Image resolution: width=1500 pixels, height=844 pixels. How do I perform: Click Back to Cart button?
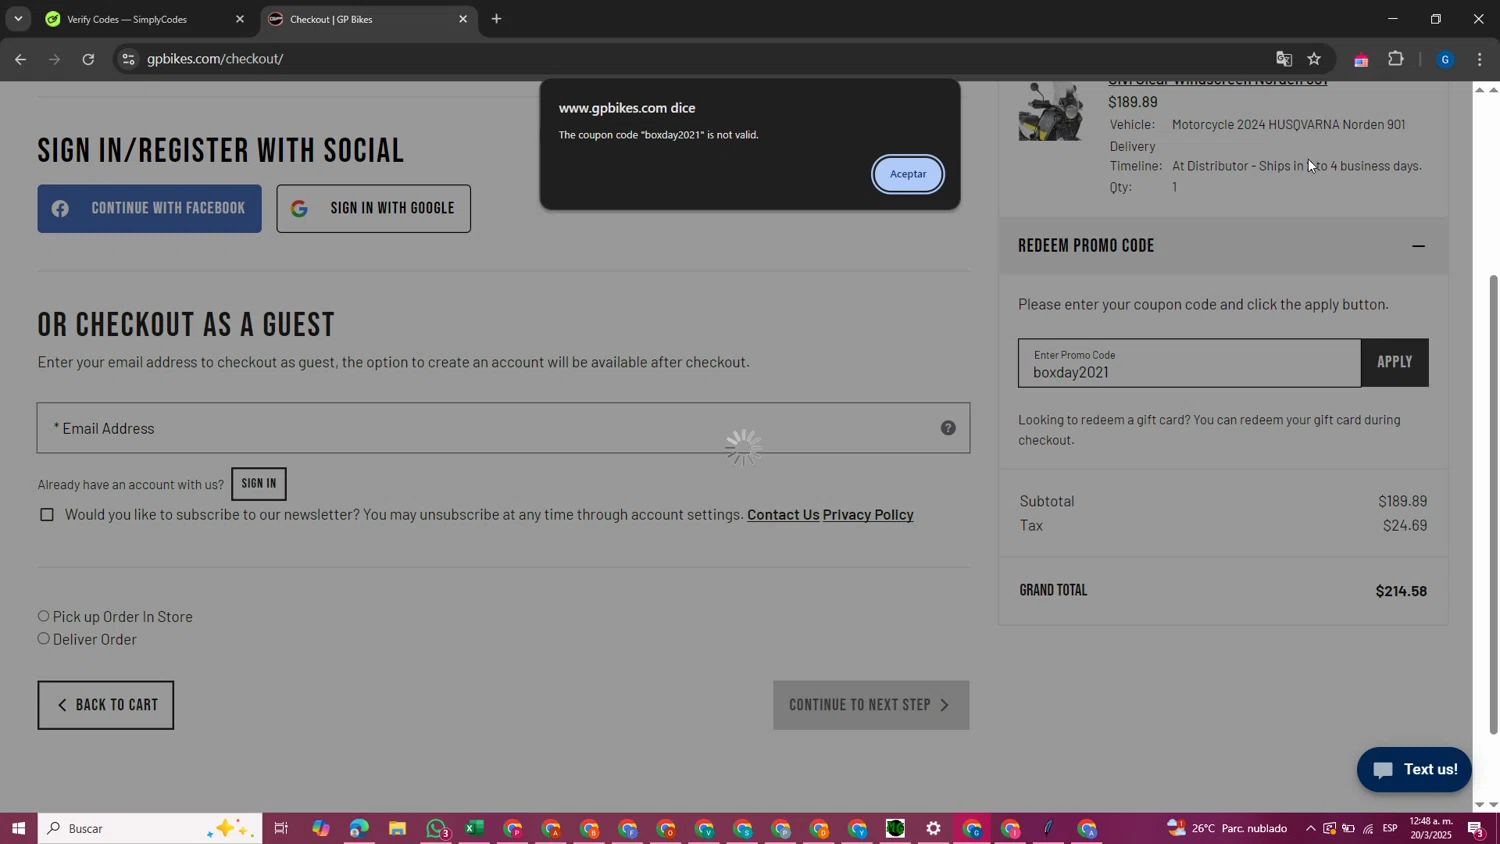(x=105, y=705)
